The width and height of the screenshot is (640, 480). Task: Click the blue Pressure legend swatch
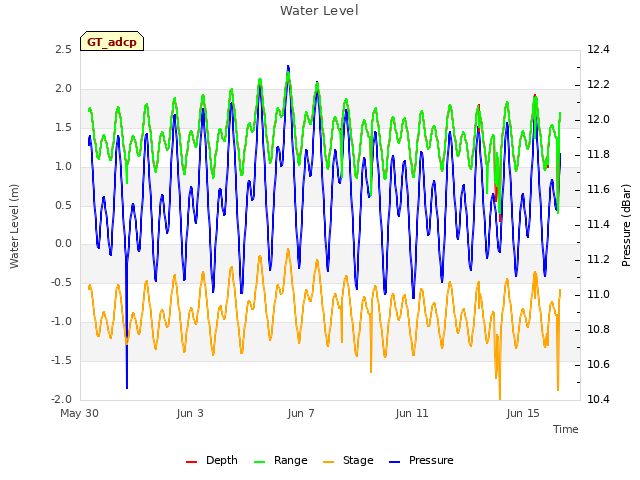pos(394,462)
